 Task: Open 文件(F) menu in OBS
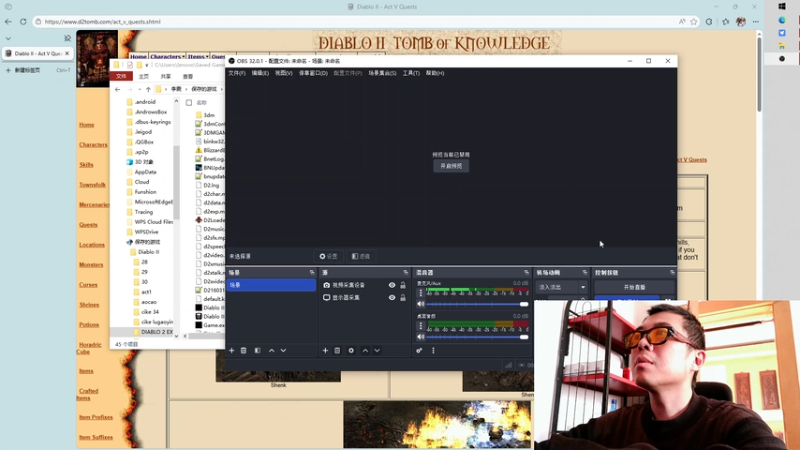point(237,73)
